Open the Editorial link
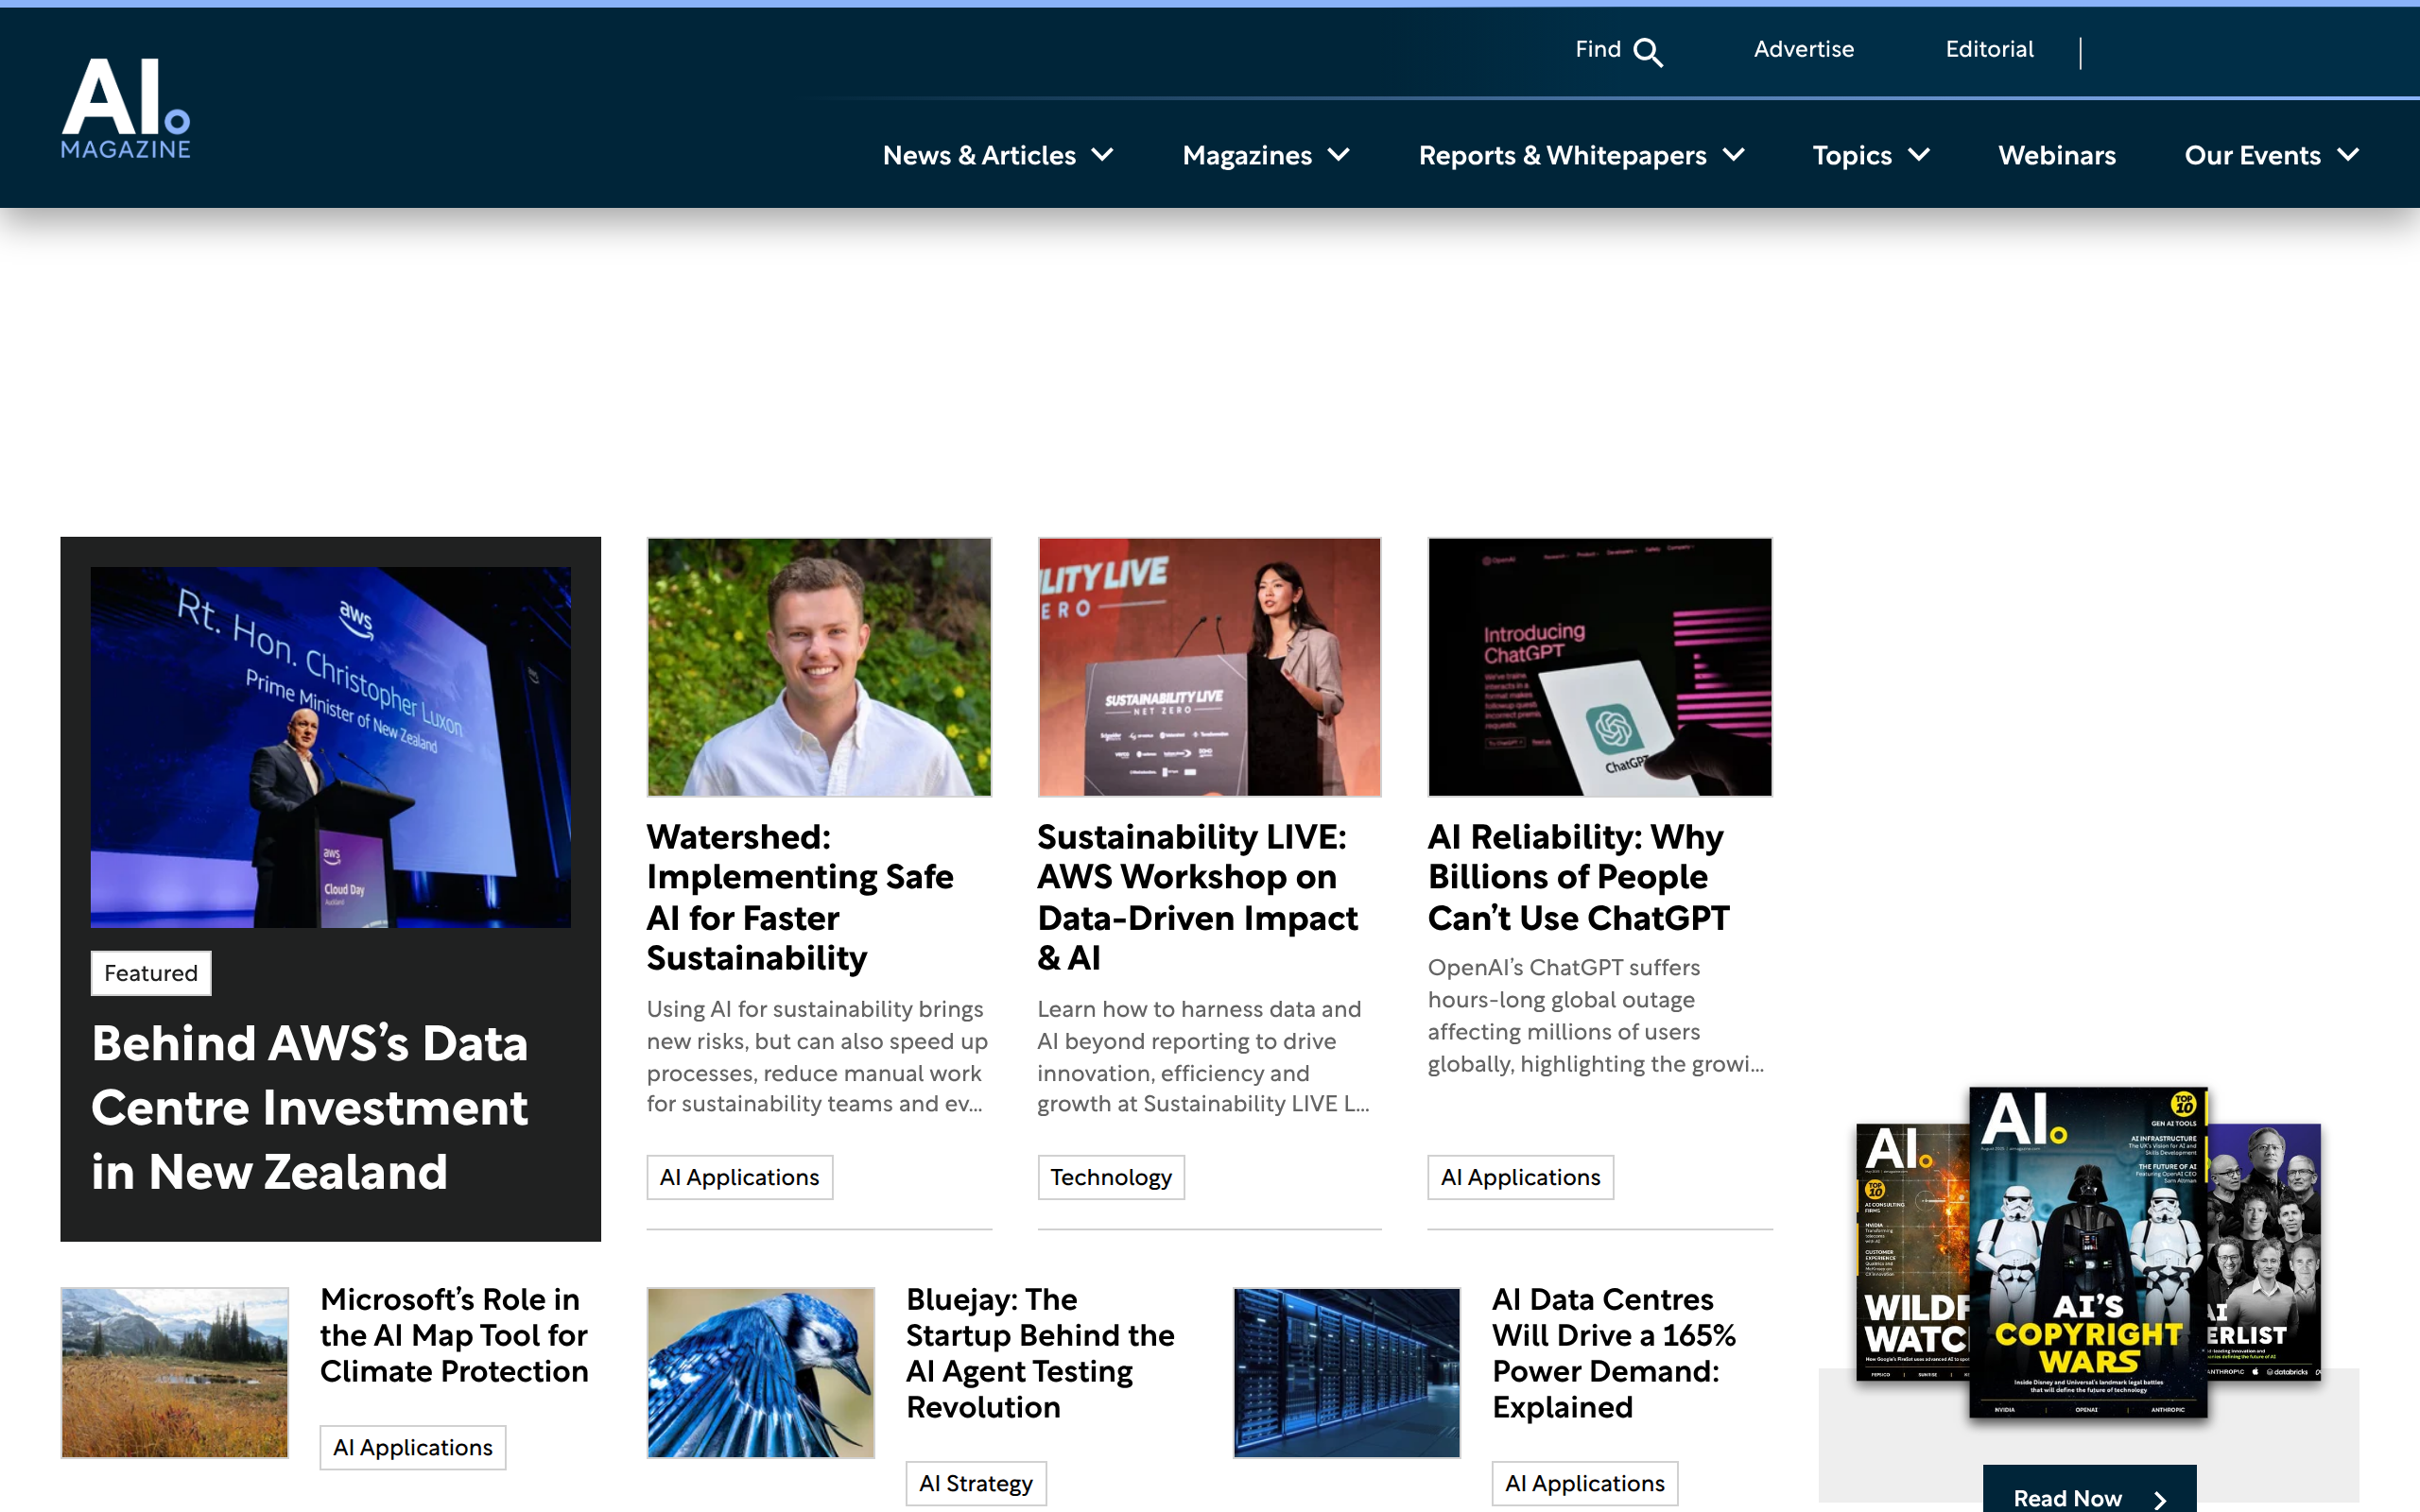Image resolution: width=2420 pixels, height=1512 pixels. point(1989,49)
